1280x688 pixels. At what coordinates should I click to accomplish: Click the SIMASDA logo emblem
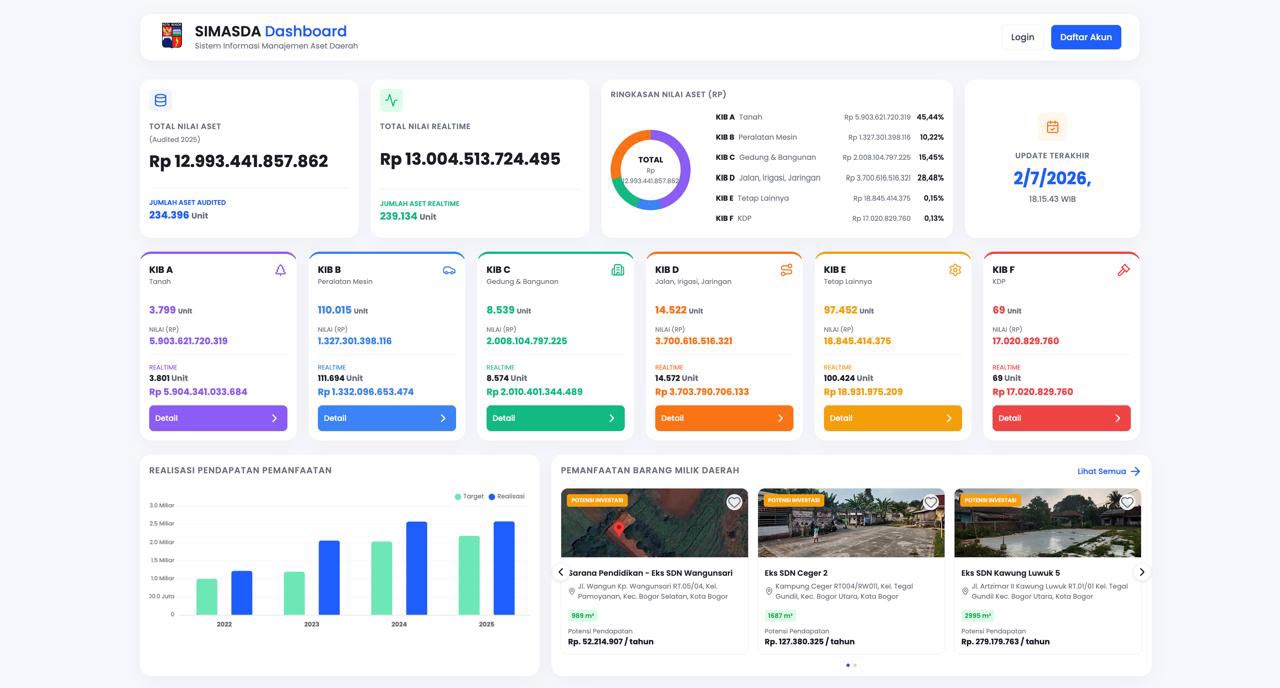172,36
